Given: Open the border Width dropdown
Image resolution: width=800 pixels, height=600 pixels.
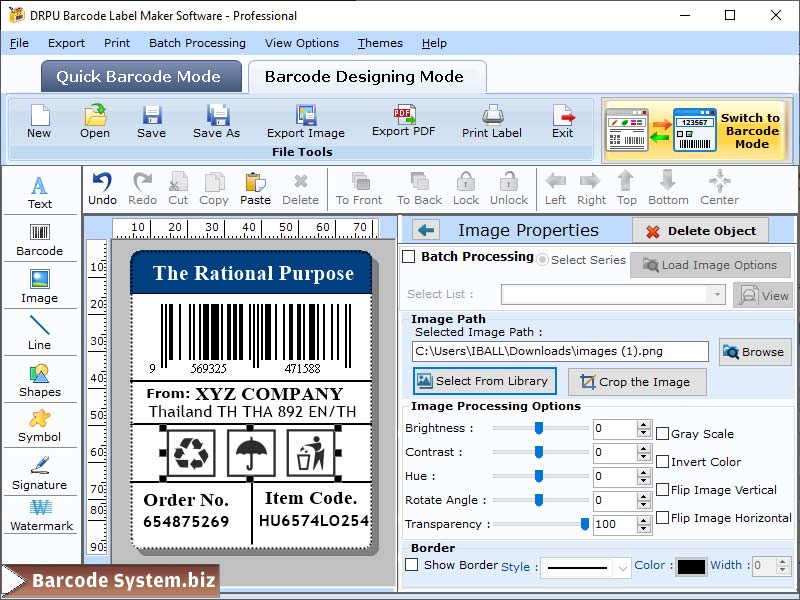Looking at the screenshot, I should pos(770,566).
